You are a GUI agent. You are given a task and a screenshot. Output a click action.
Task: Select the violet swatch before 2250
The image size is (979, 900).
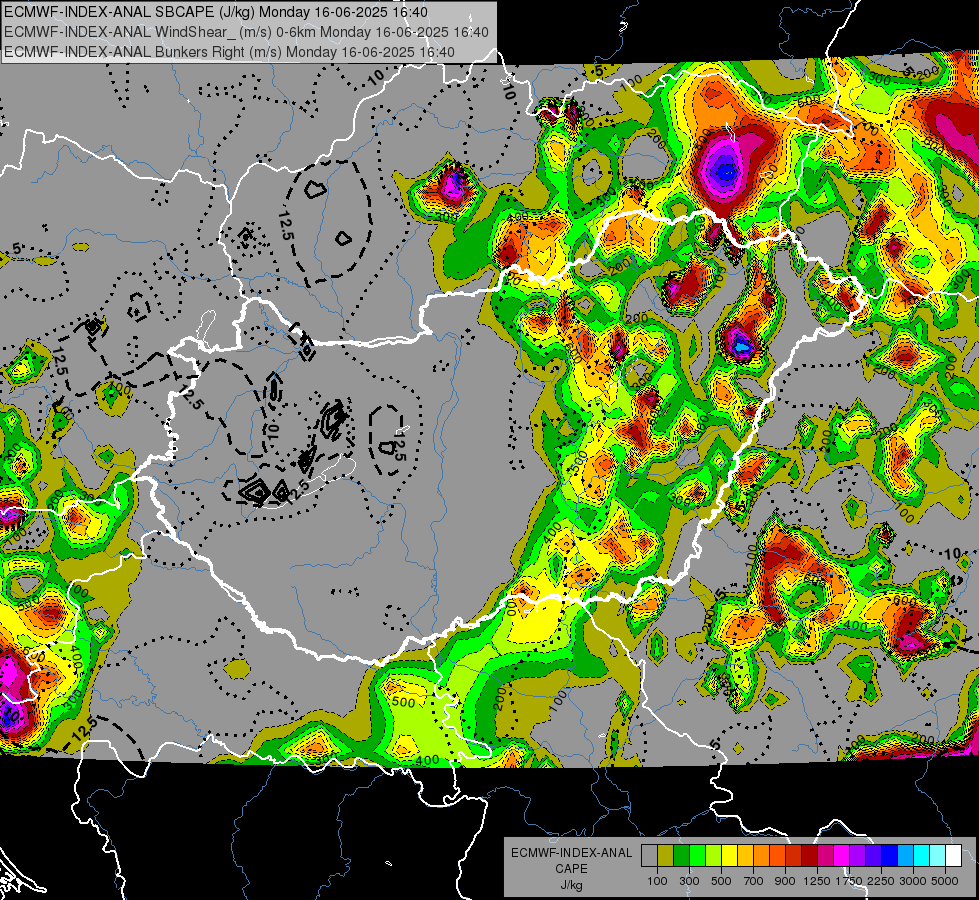pos(873,856)
